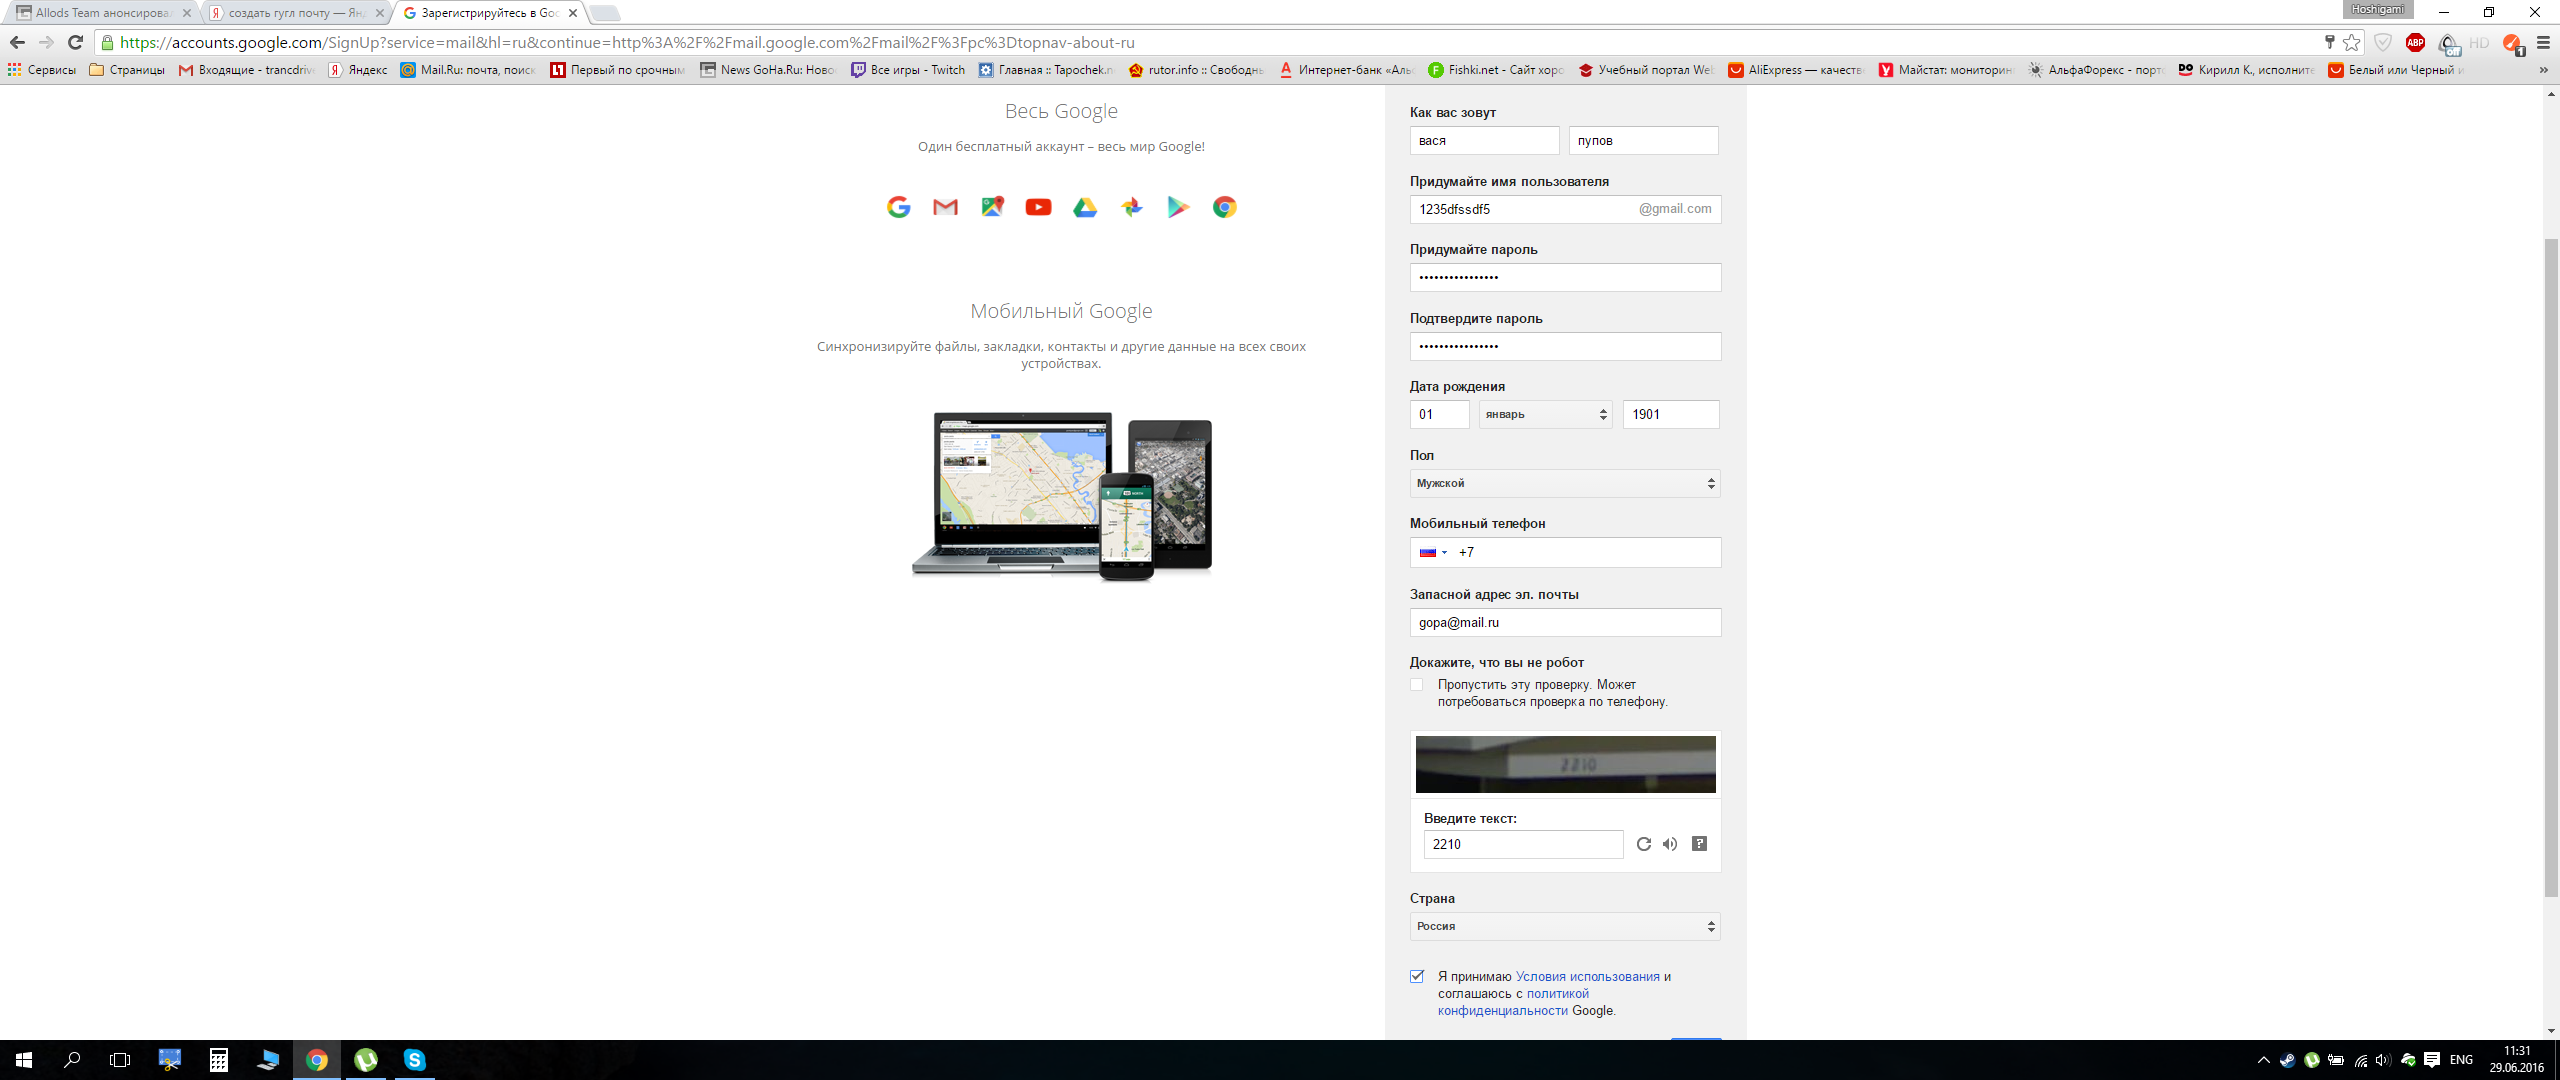Reload the page with refresh button

pyautogui.click(x=75, y=42)
